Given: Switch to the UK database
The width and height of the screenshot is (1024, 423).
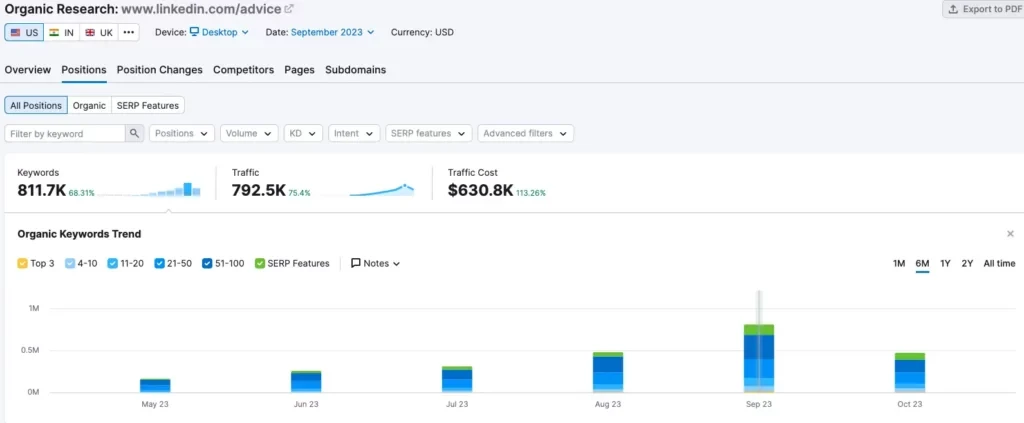Looking at the screenshot, I should coord(99,33).
